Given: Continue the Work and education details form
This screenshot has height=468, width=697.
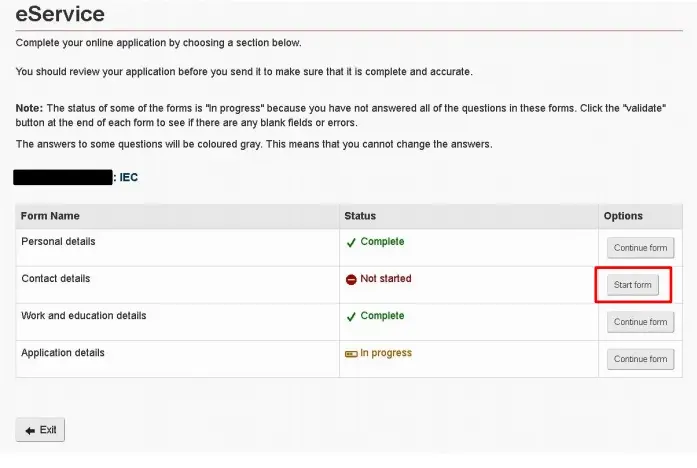Looking at the screenshot, I should (641, 322).
